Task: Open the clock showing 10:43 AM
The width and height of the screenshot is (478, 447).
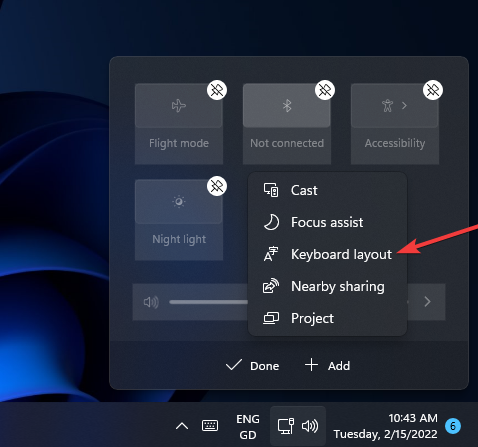Action: (x=385, y=426)
